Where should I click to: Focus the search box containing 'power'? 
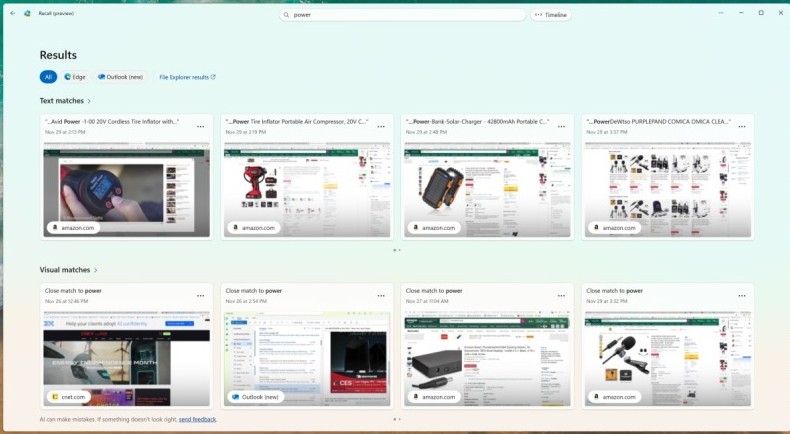coord(403,15)
